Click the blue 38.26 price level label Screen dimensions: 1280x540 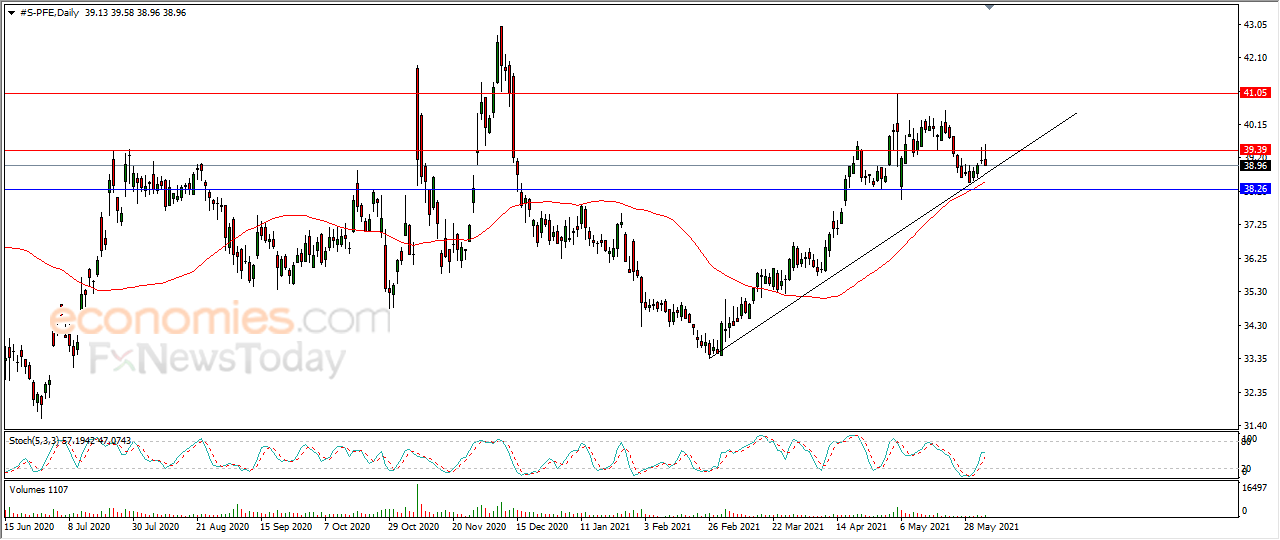(x=1255, y=189)
